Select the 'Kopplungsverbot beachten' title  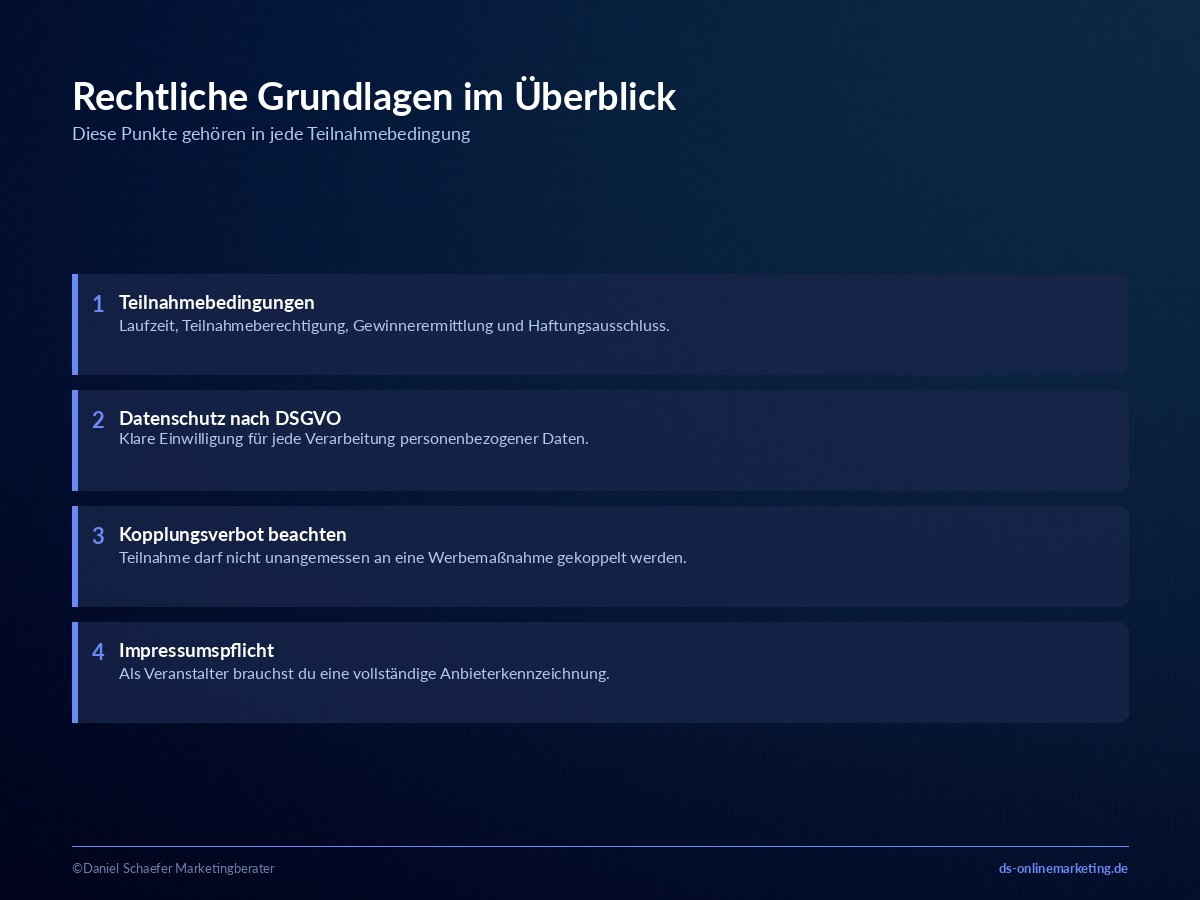pos(233,534)
